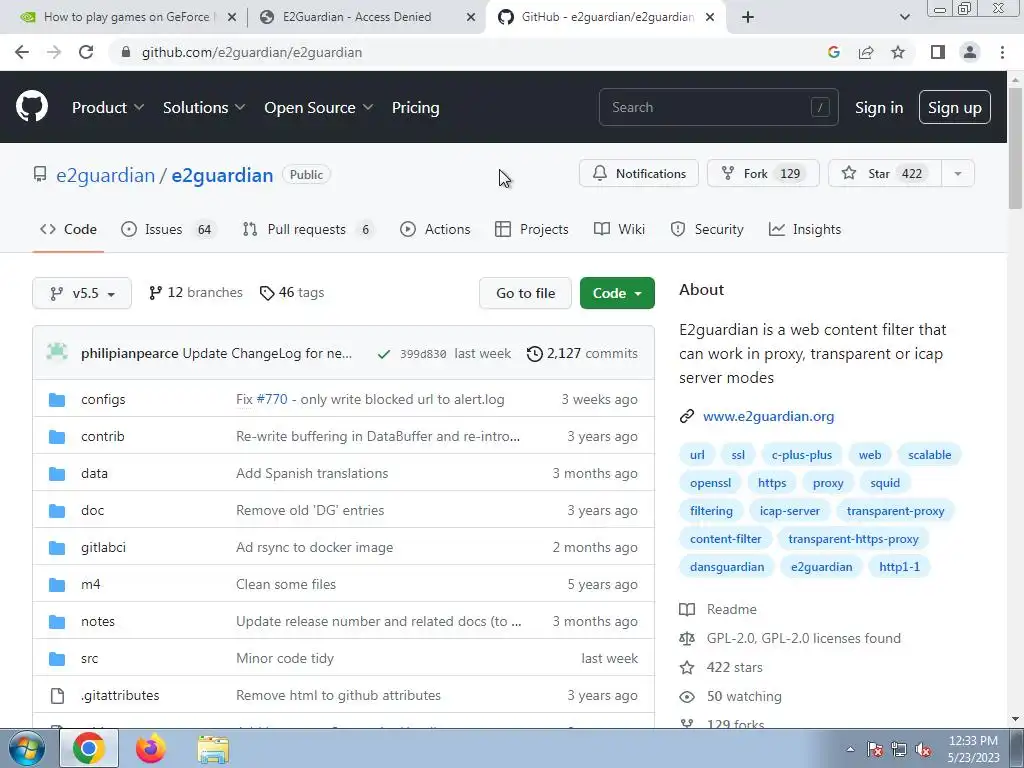Expand the Solutions menu
Viewport: 1024px width, 768px height.
point(204,108)
